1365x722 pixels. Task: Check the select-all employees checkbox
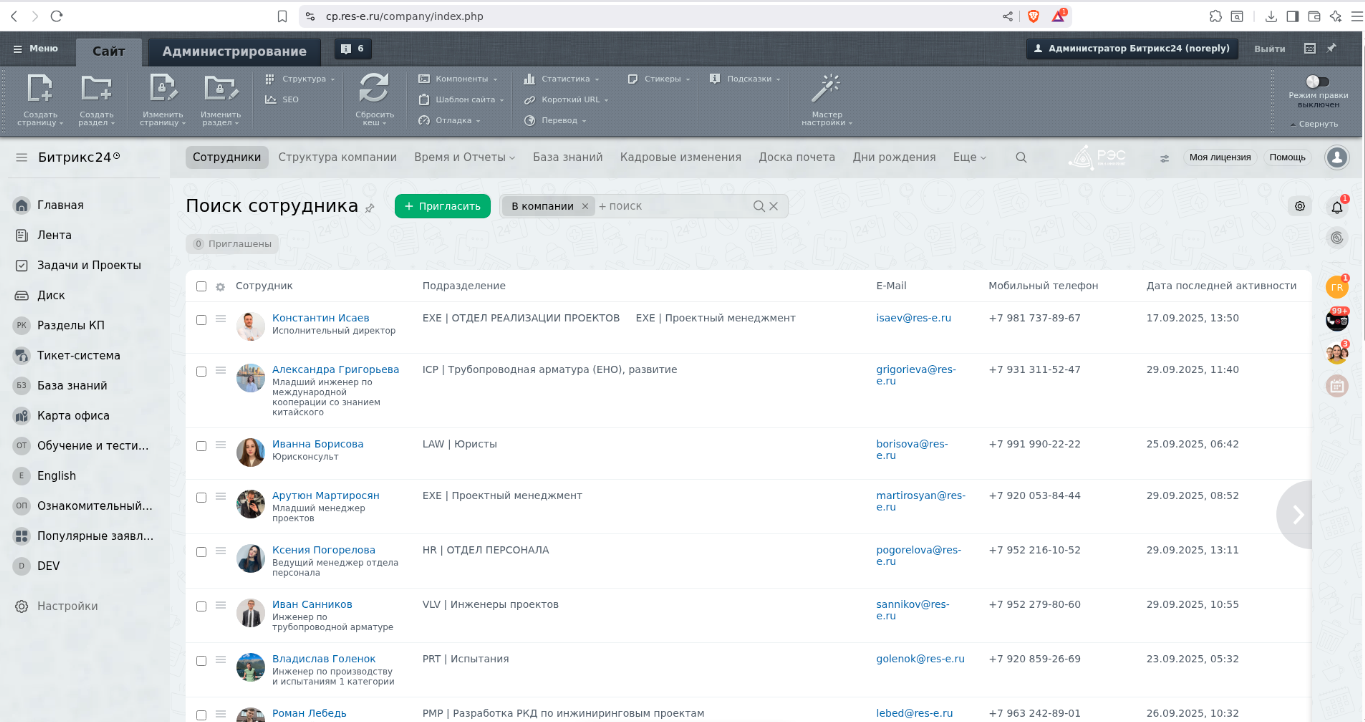point(201,286)
